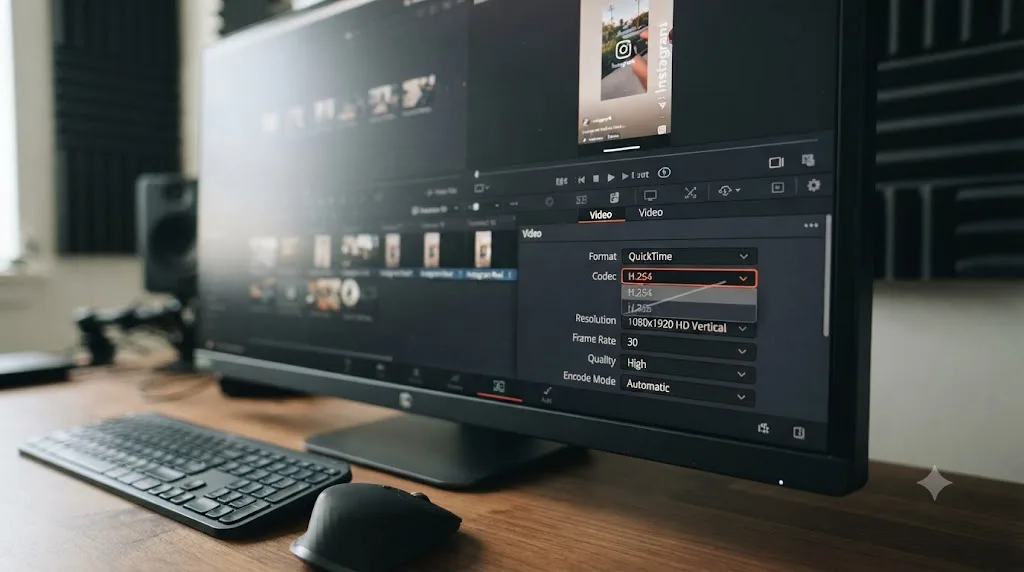Choose the first H.264 option in the codec list
Image resolution: width=1024 pixels, height=572 pixels.
click(689, 293)
